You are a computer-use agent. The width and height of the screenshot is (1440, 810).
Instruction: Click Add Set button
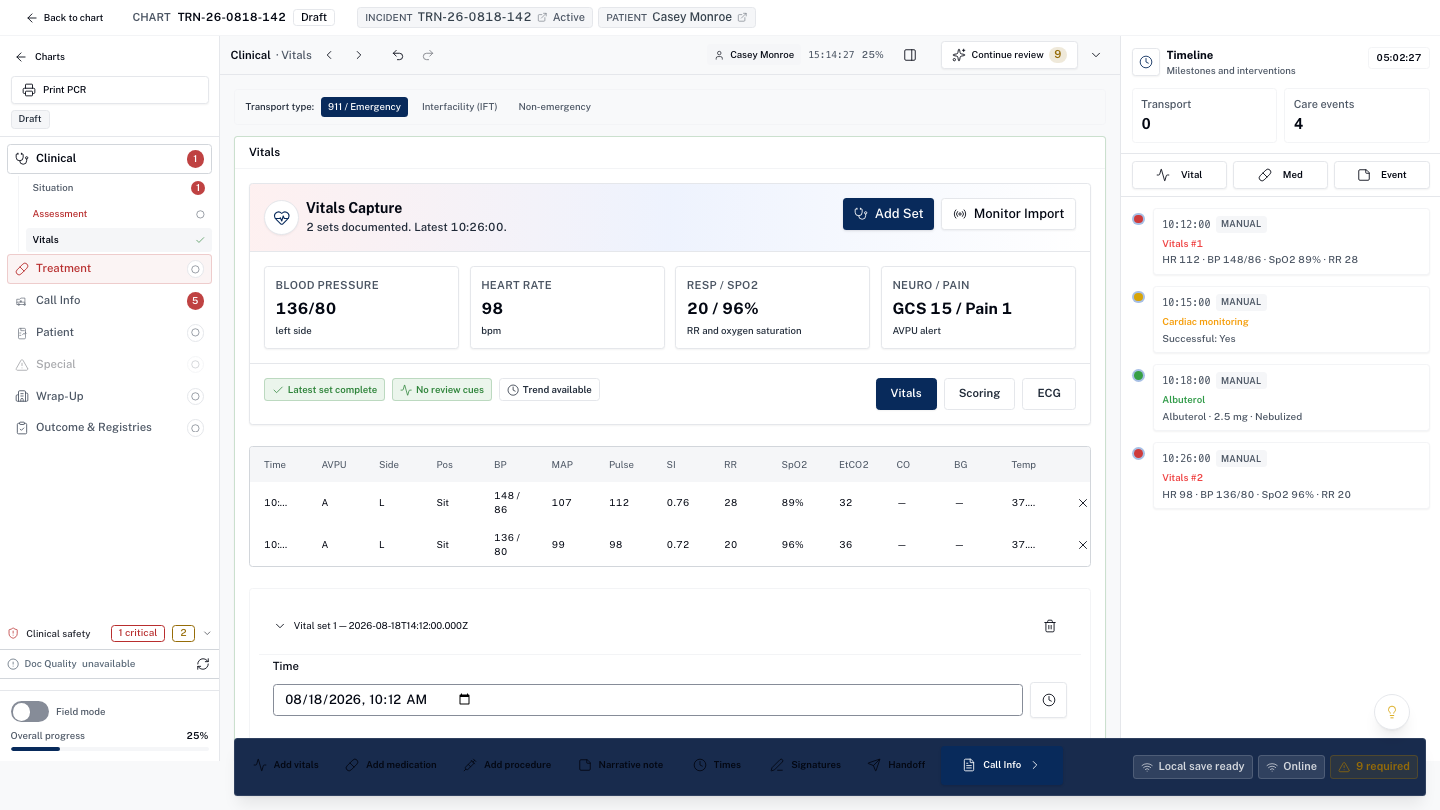[888, 214]
